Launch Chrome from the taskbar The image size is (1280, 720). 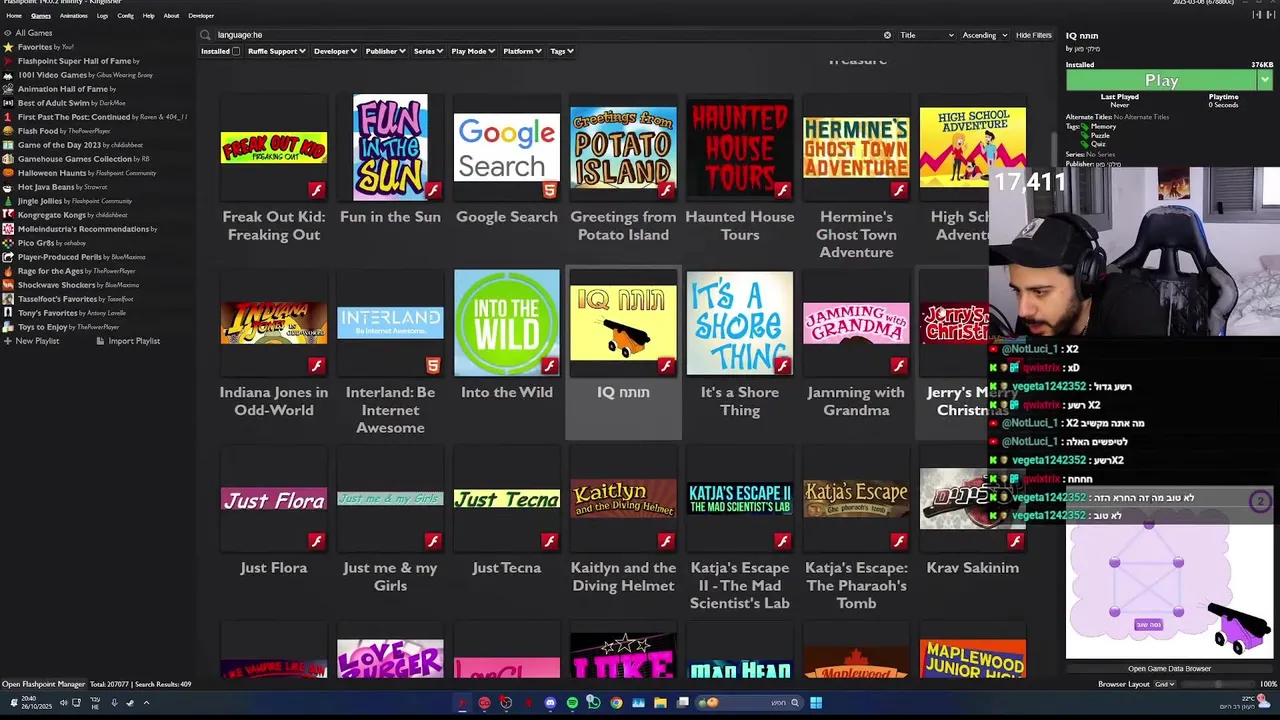[616, 703]
